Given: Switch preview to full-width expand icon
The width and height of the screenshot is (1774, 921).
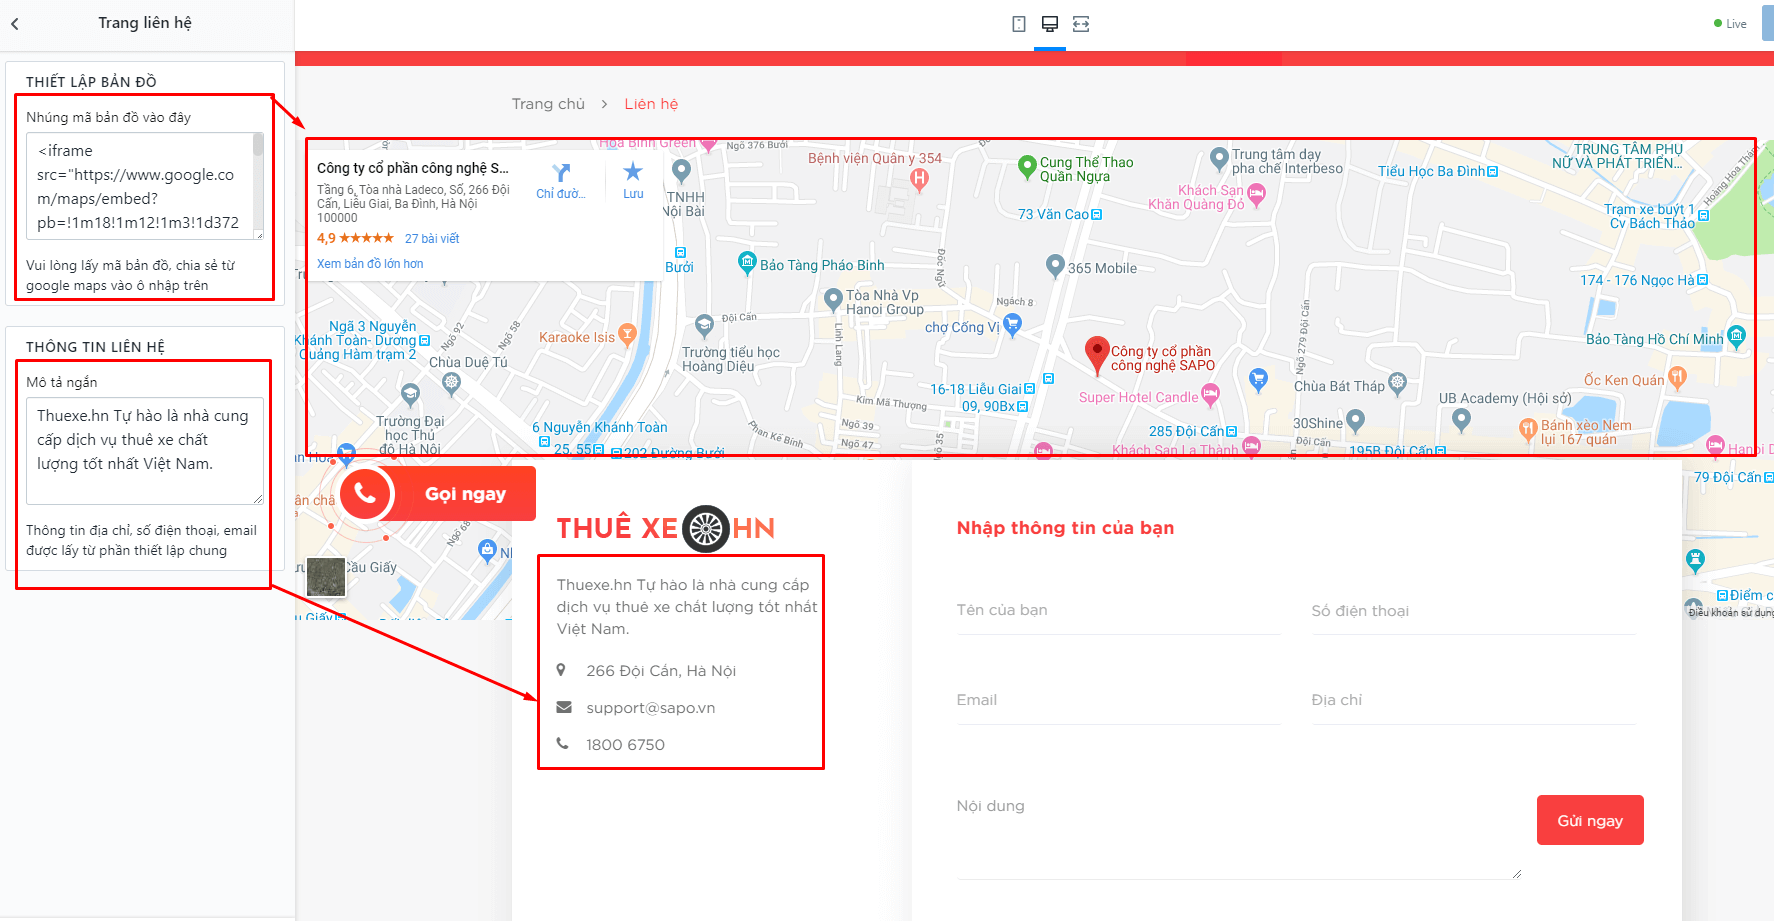Looking at the screenshot, I should pos(1081,24).
